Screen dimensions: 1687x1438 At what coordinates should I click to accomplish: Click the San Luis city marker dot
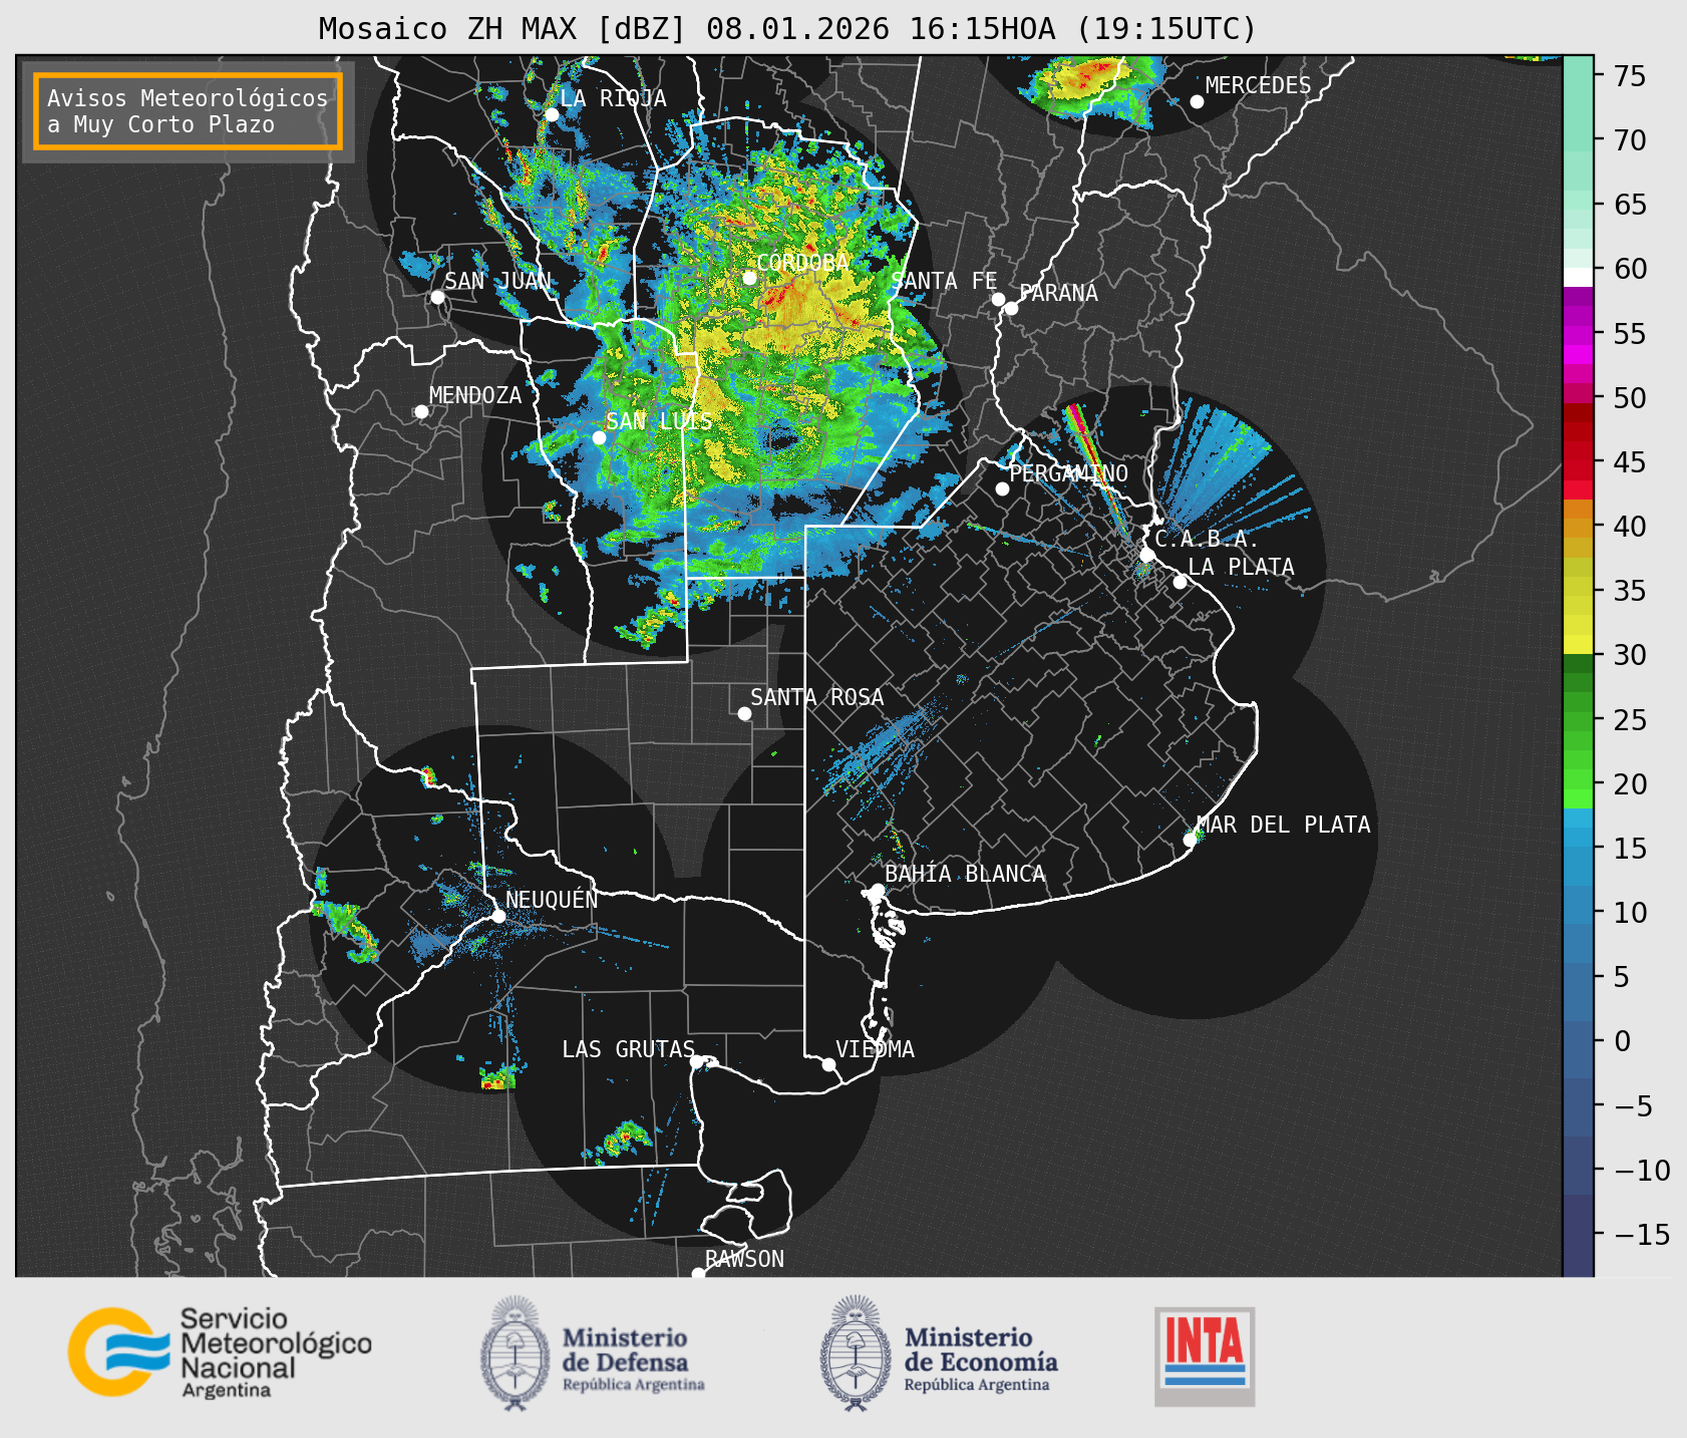(599, 438)
